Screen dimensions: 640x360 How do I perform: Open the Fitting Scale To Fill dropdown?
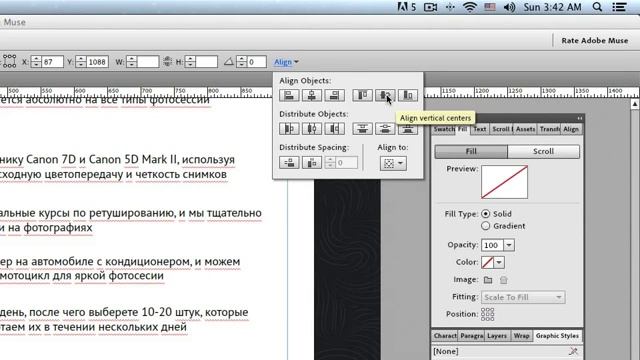(x=523, y=297)
